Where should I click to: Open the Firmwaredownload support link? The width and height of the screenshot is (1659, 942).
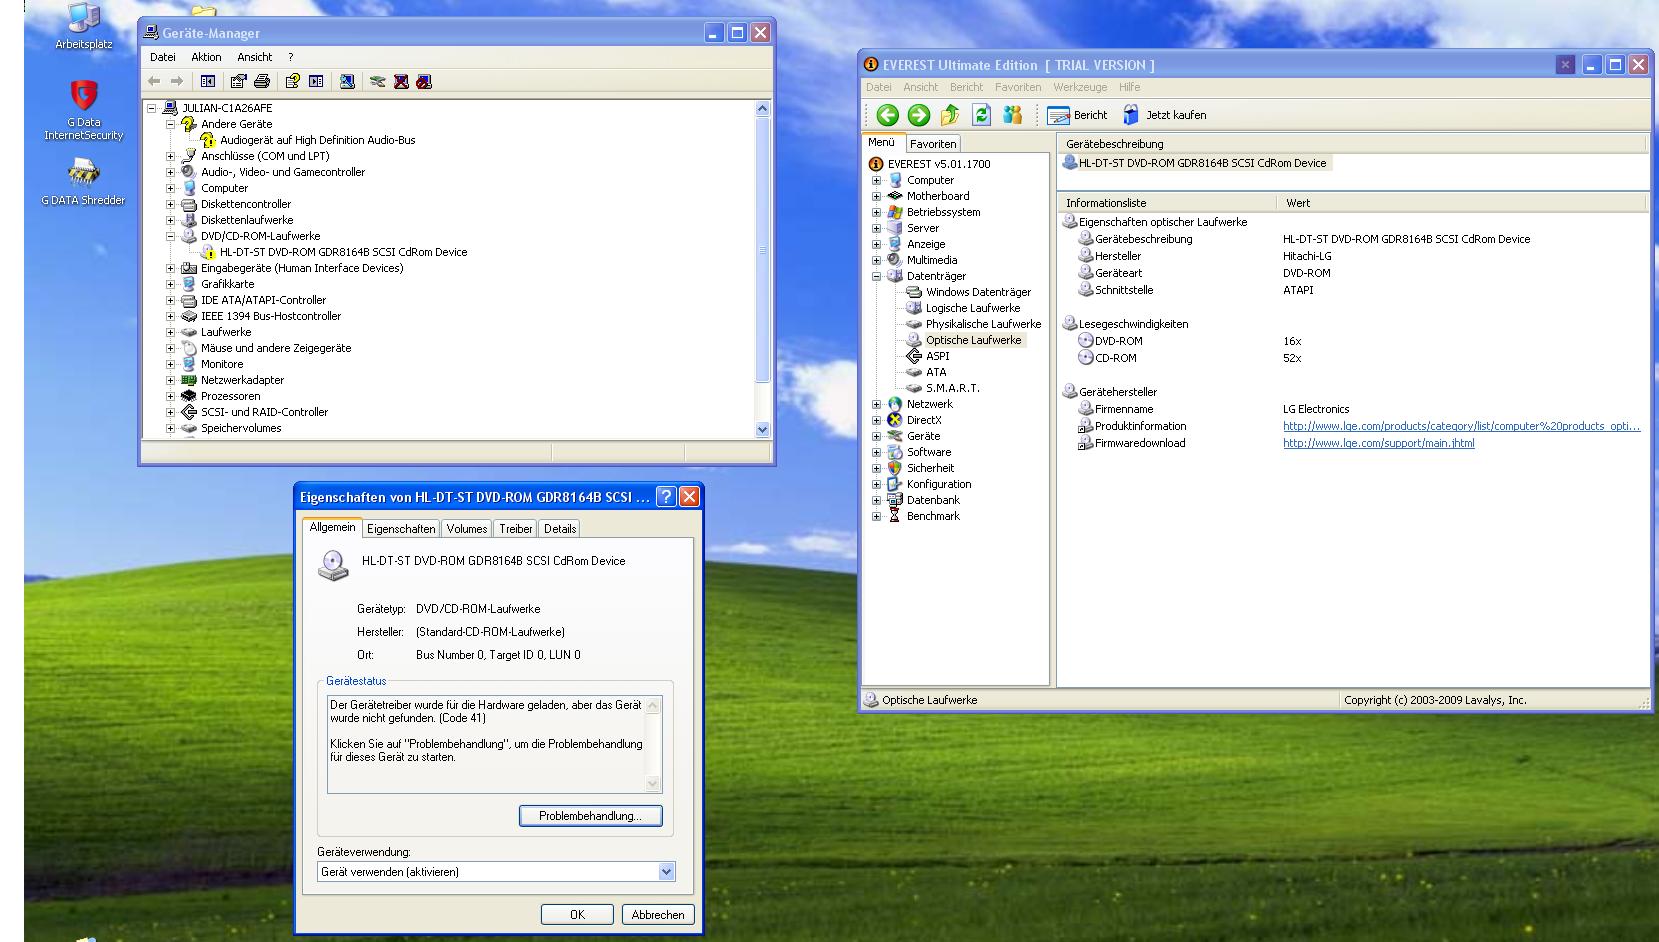(1379, 443)
